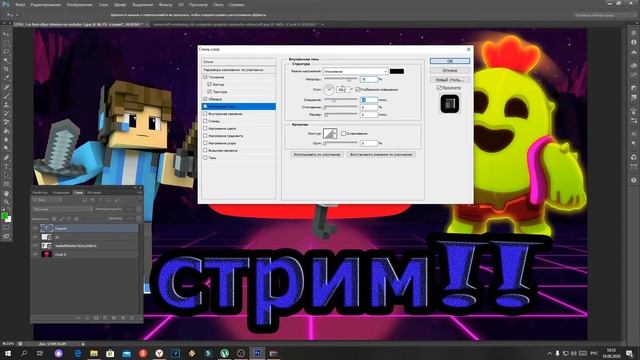Enable the Внутреннее свечение effect checkbox
This screenshot has width=640, height=360.
click(x=205, y=113)
